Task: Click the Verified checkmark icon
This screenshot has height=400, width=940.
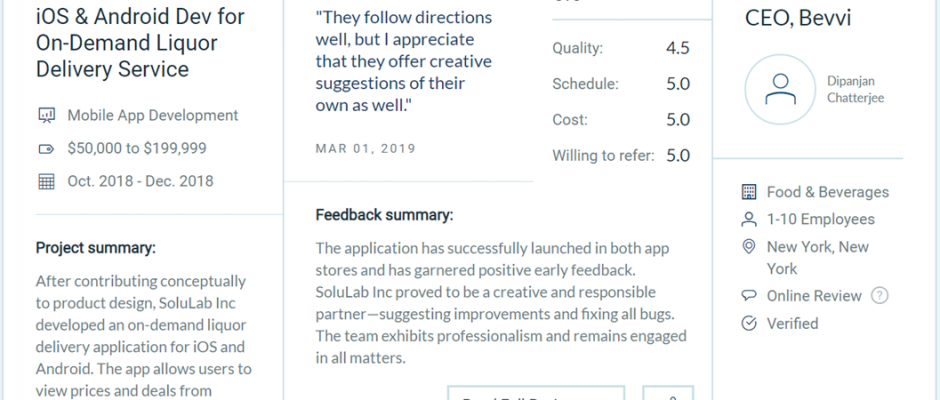Action: 749,323
